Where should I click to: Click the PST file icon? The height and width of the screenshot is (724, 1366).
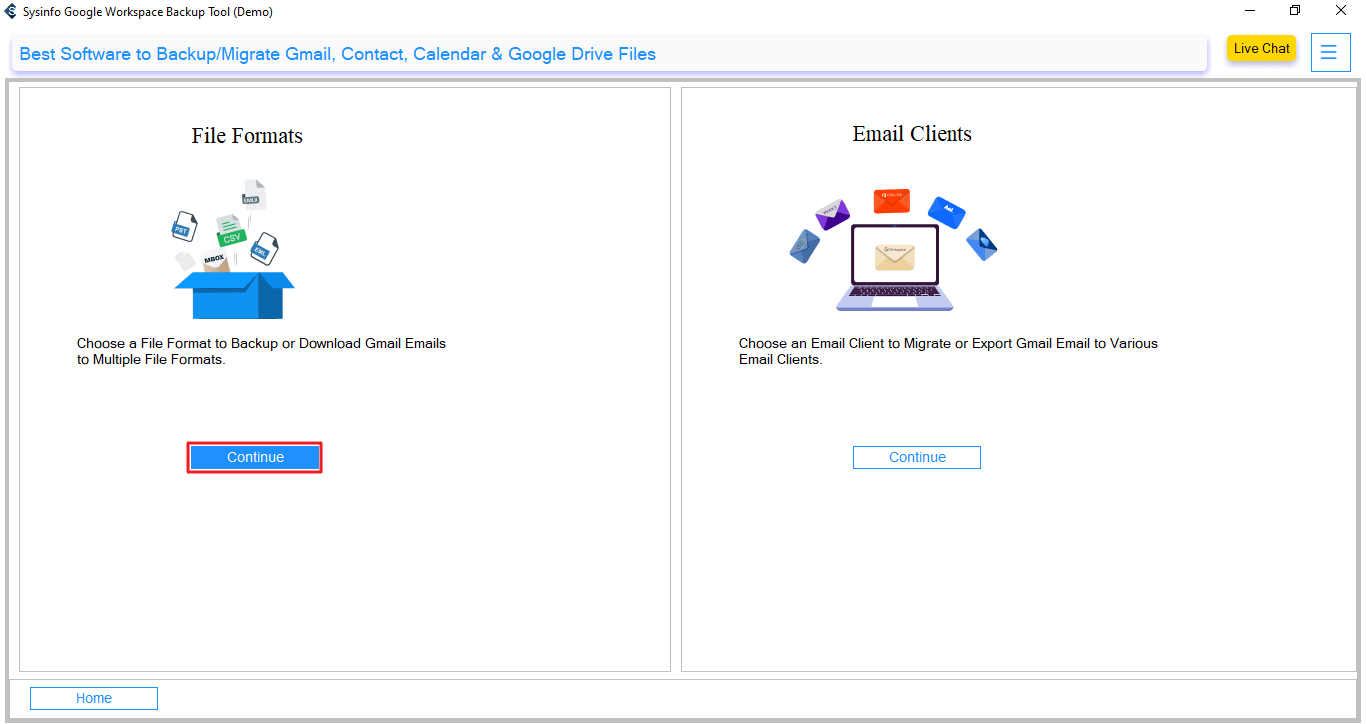182,227
